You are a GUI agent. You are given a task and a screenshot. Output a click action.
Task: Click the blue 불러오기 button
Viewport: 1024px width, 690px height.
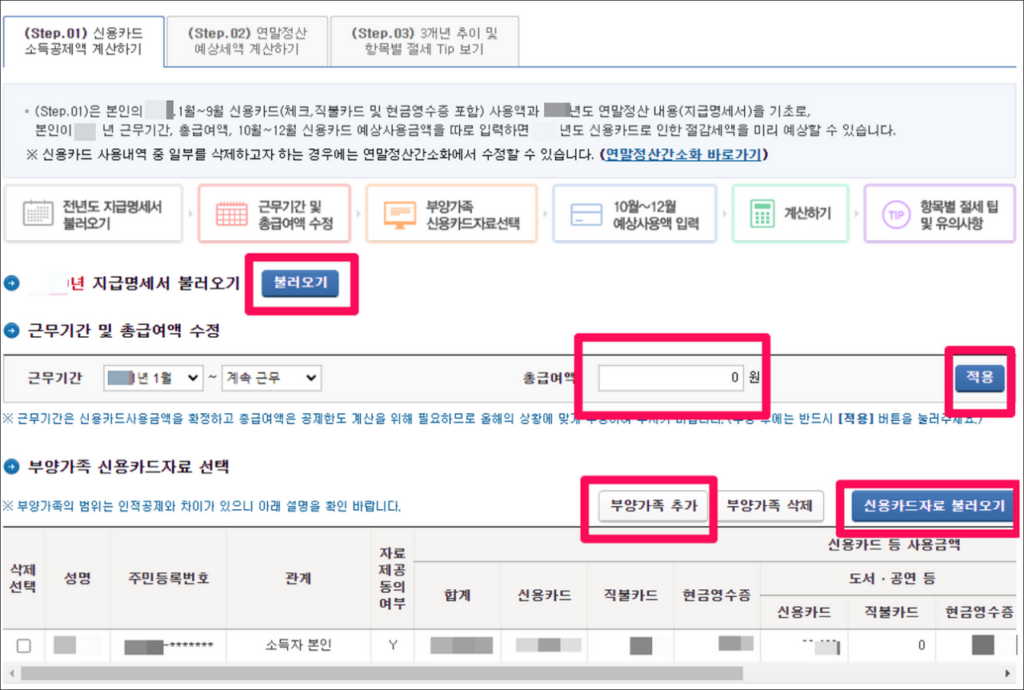coord(300,283)
